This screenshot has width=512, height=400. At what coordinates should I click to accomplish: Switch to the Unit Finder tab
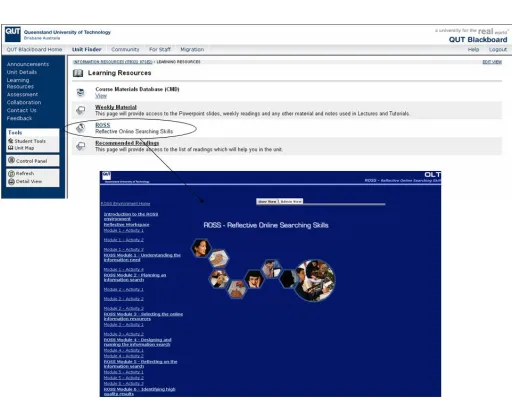pos(86,49)
